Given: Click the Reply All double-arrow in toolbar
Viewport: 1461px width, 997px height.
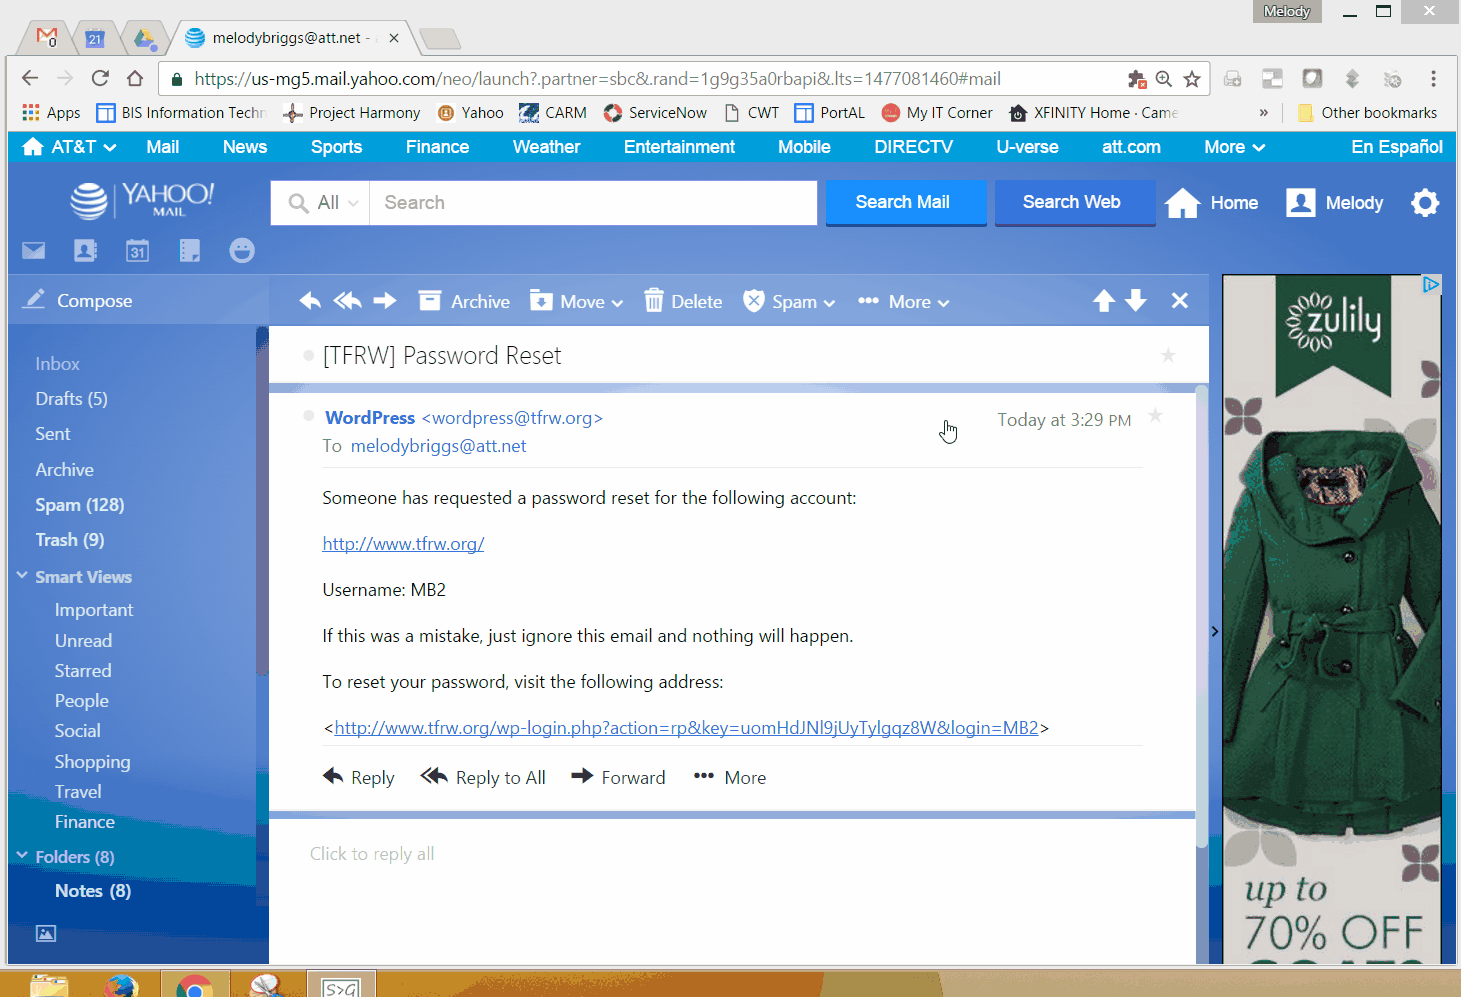Looking at the screenshot, I should 347,301.
